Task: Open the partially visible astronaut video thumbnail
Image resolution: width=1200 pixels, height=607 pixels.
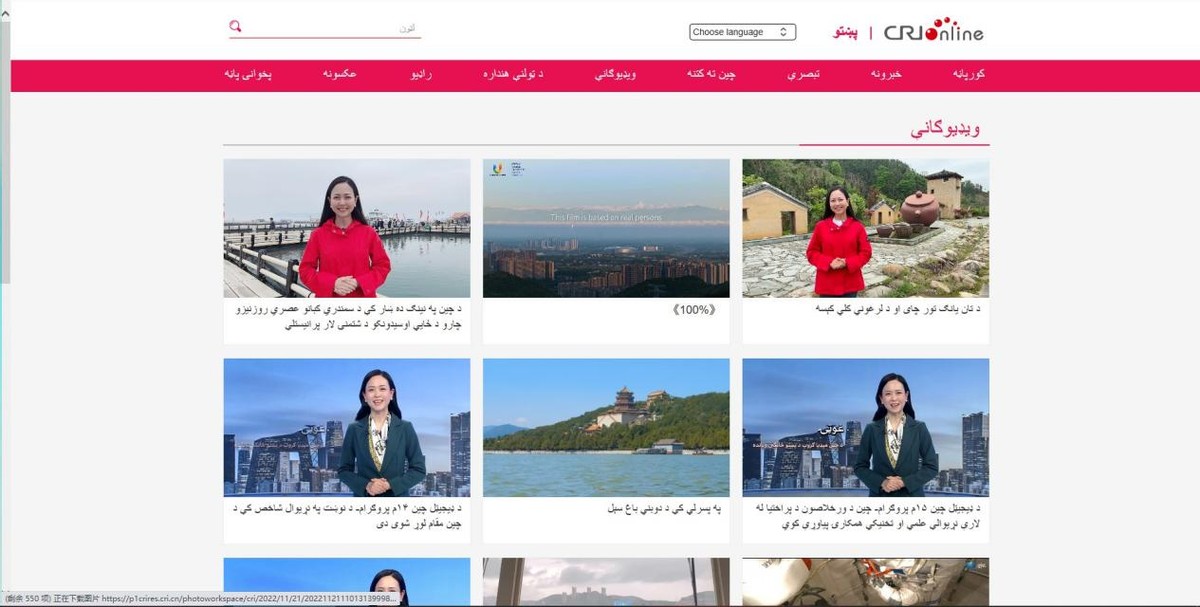Action: pos(866,582)
